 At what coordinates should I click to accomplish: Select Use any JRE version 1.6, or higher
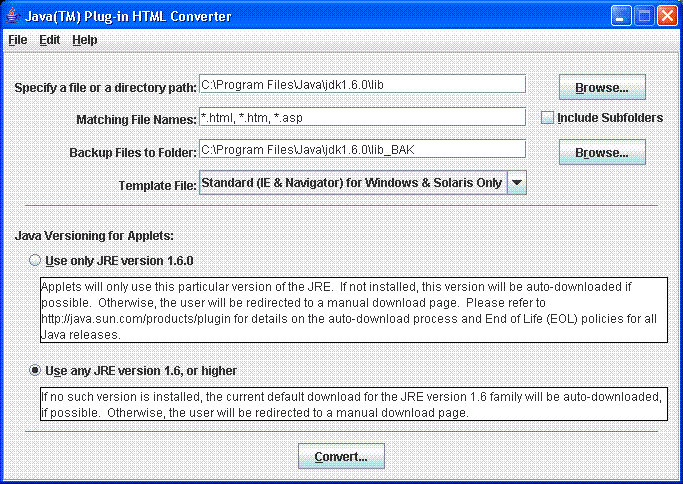[36, 370]
